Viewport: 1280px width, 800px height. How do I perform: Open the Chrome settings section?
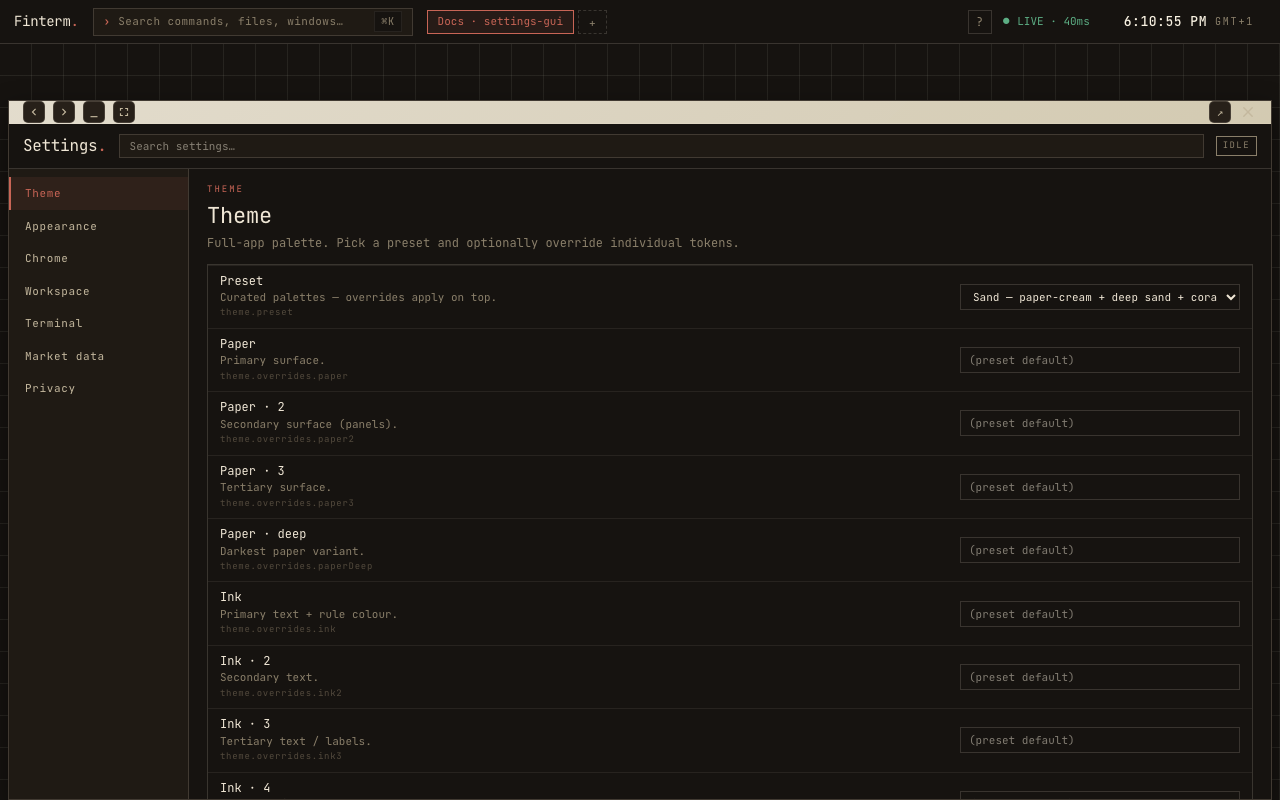[x=99, y=258]
